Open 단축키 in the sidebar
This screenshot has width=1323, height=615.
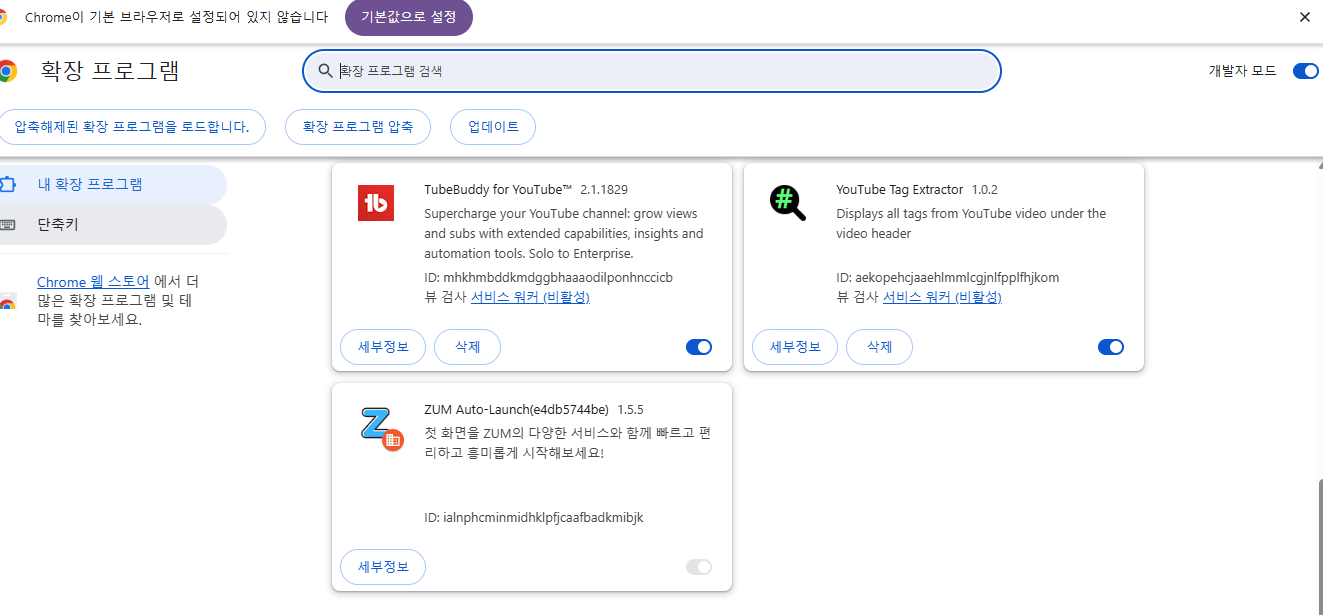[x=112, y=225]
